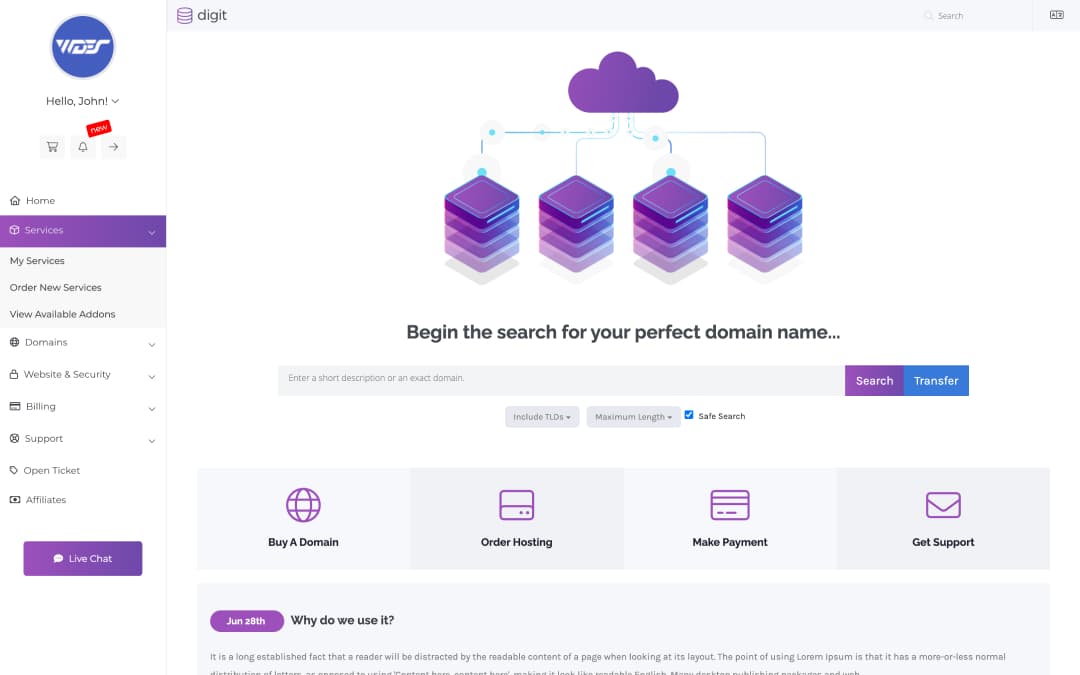Open the Maximum Length dropdown
Viewport: 1080px width, 675px height.
tap(634, 417)
